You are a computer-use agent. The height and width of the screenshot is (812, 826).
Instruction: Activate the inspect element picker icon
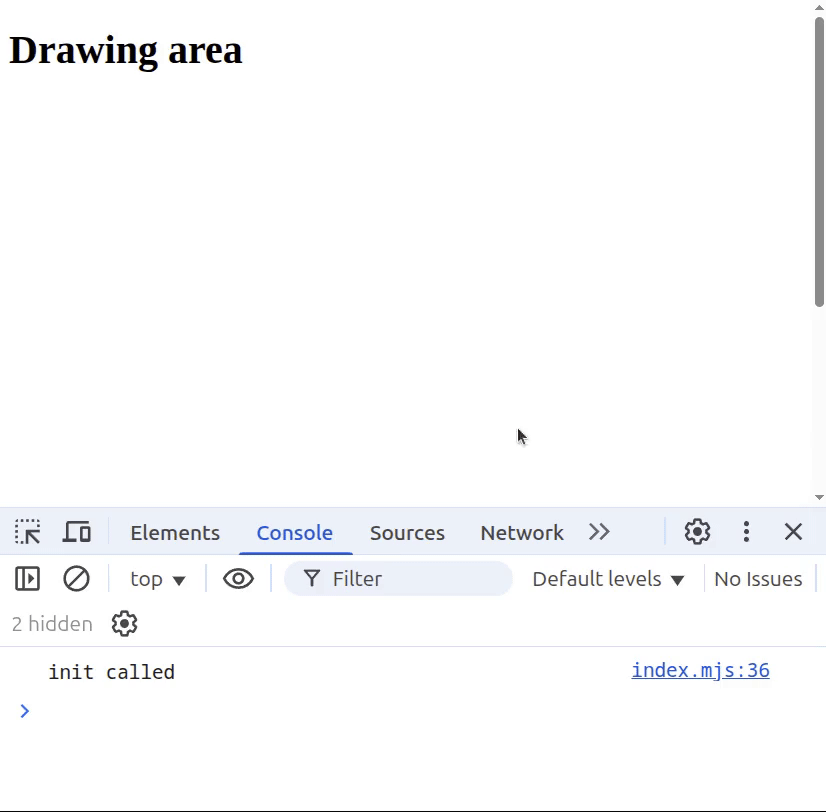tap(27, 532)
